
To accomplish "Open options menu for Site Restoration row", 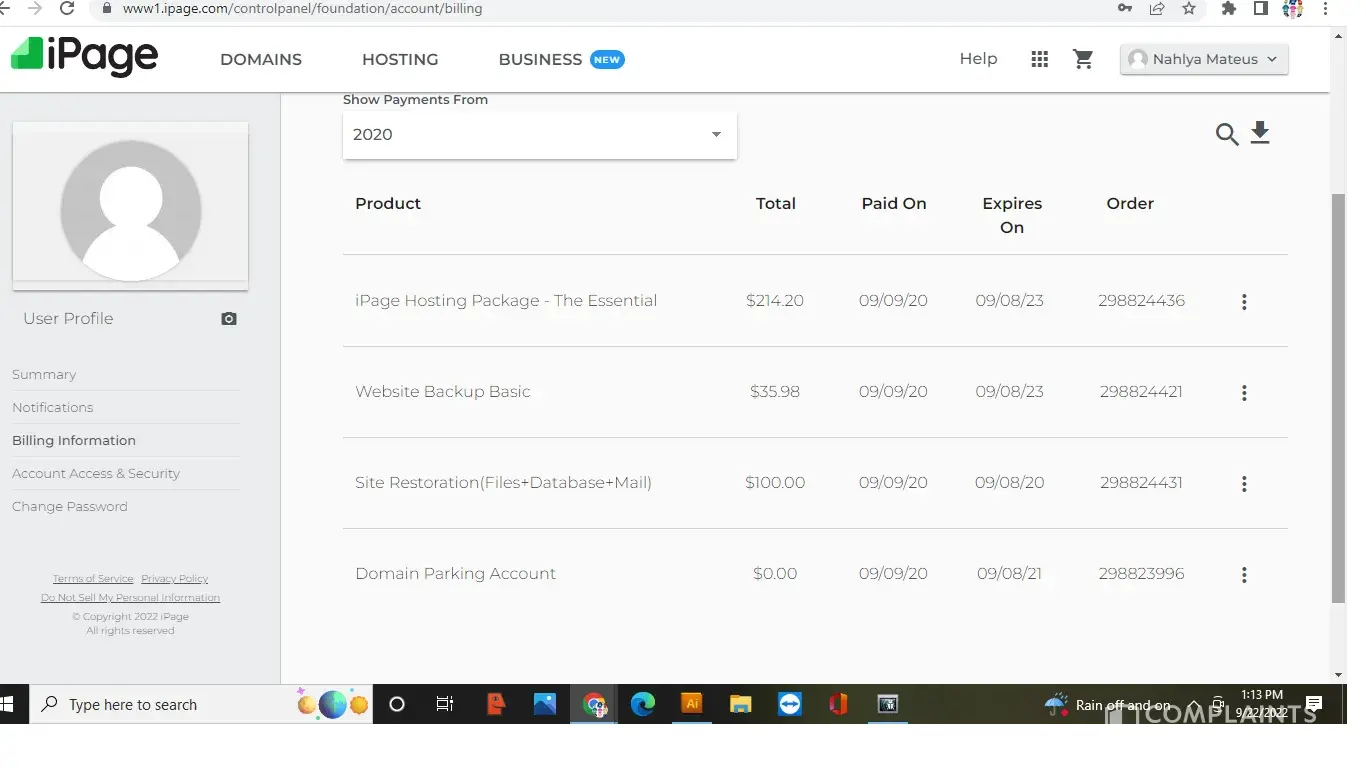I will point(1244,484).
